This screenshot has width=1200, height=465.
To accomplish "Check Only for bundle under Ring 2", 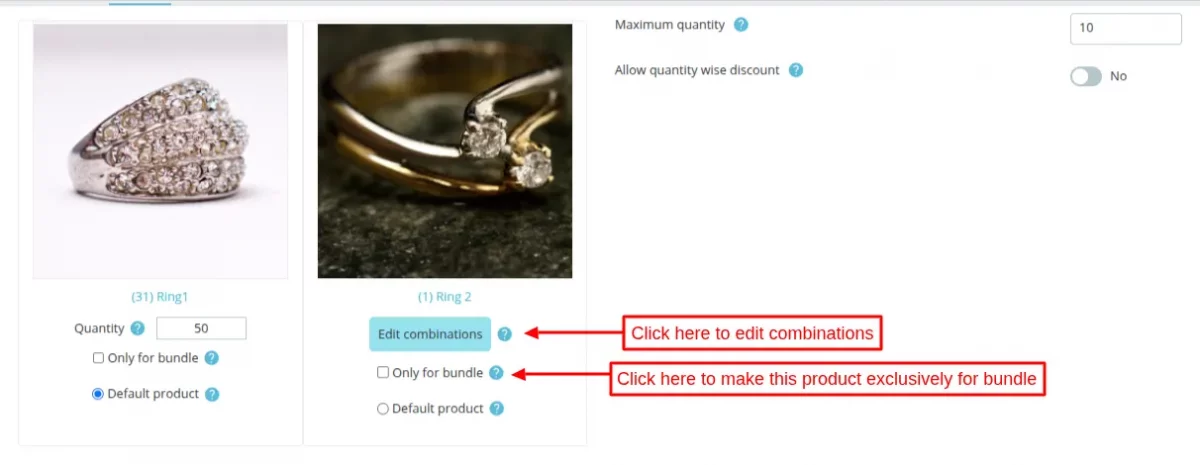I will click(x=383, y=373).
